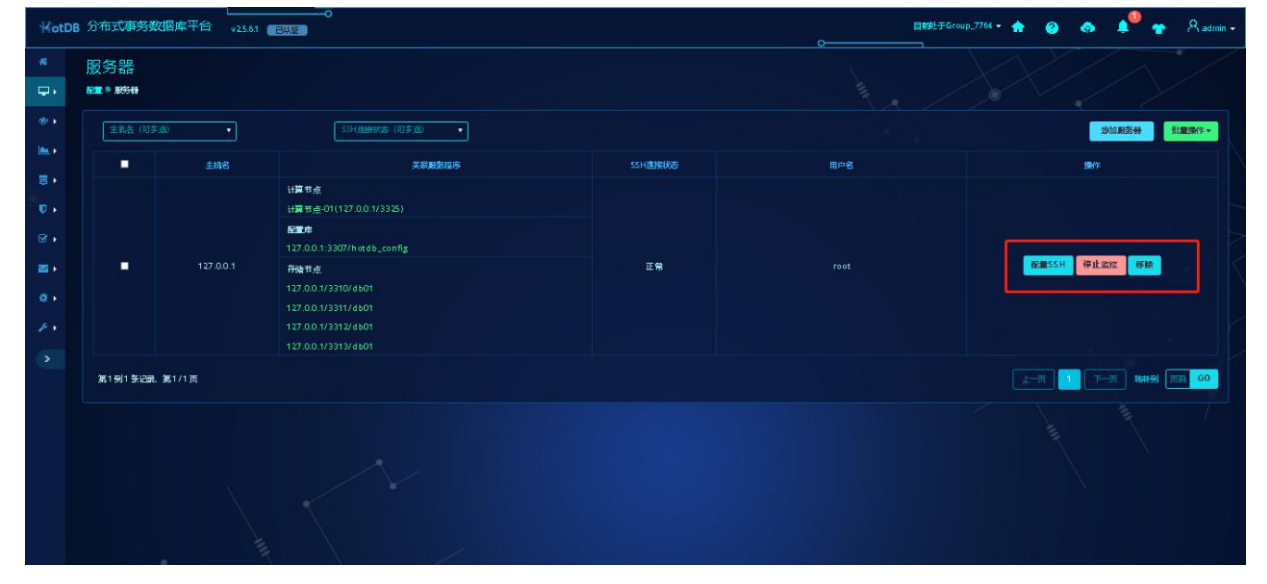Click the pink 停止监控 button

click(x=1100, y=265)
